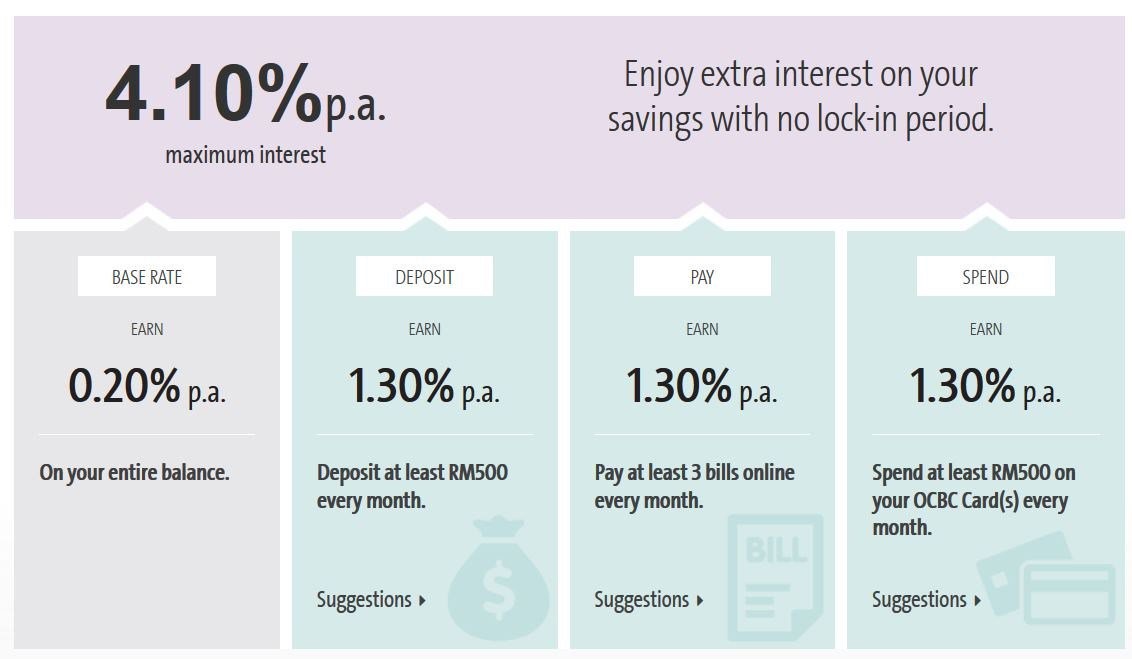
Task: Click 'Deposit at least RM500 every month' text
Action: point(412,485)
